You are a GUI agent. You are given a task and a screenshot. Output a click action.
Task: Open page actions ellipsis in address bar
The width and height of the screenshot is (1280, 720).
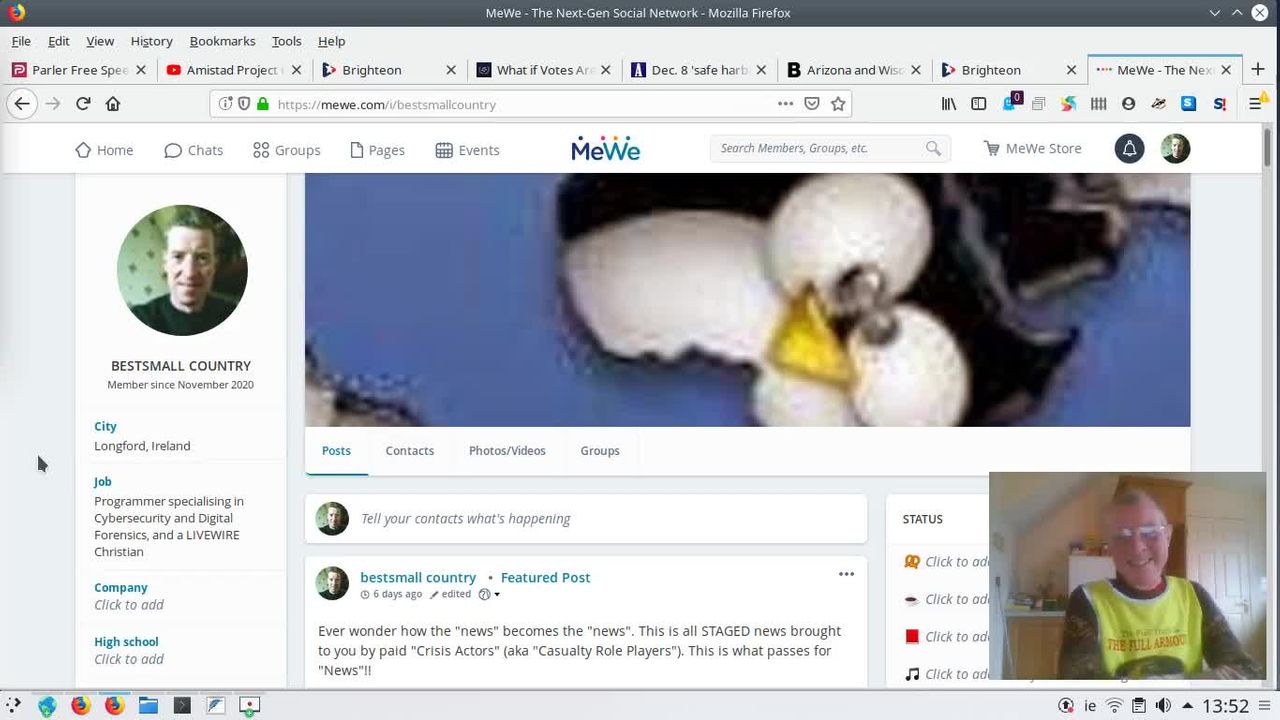click(785, 104)
